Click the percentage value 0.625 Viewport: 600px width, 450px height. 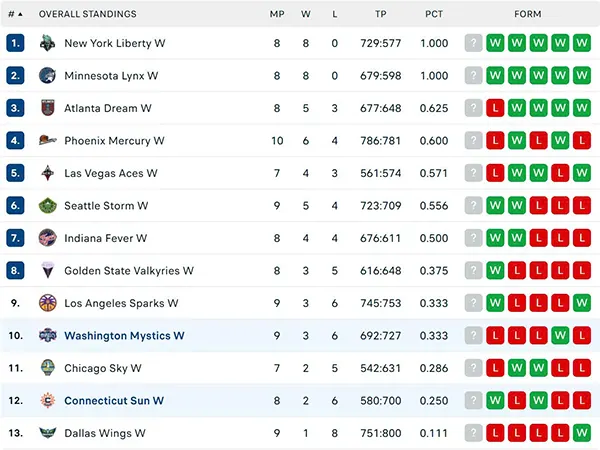coord(434,108)
